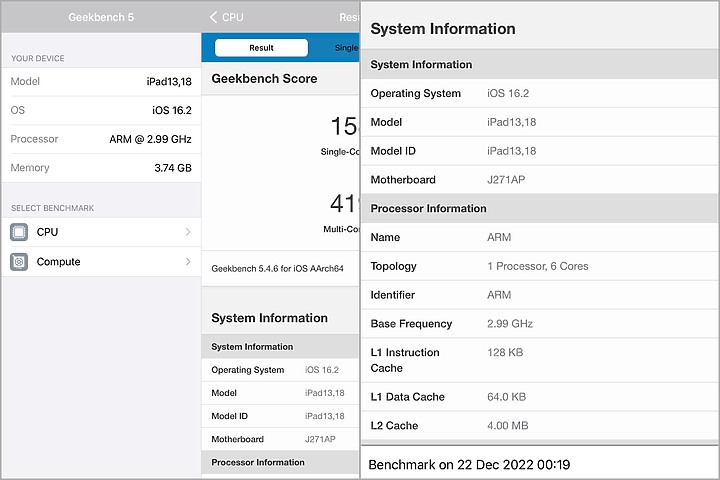720x480 pixels.
Task: Click the Model ID label in right panel
Action: click(393, 151)
